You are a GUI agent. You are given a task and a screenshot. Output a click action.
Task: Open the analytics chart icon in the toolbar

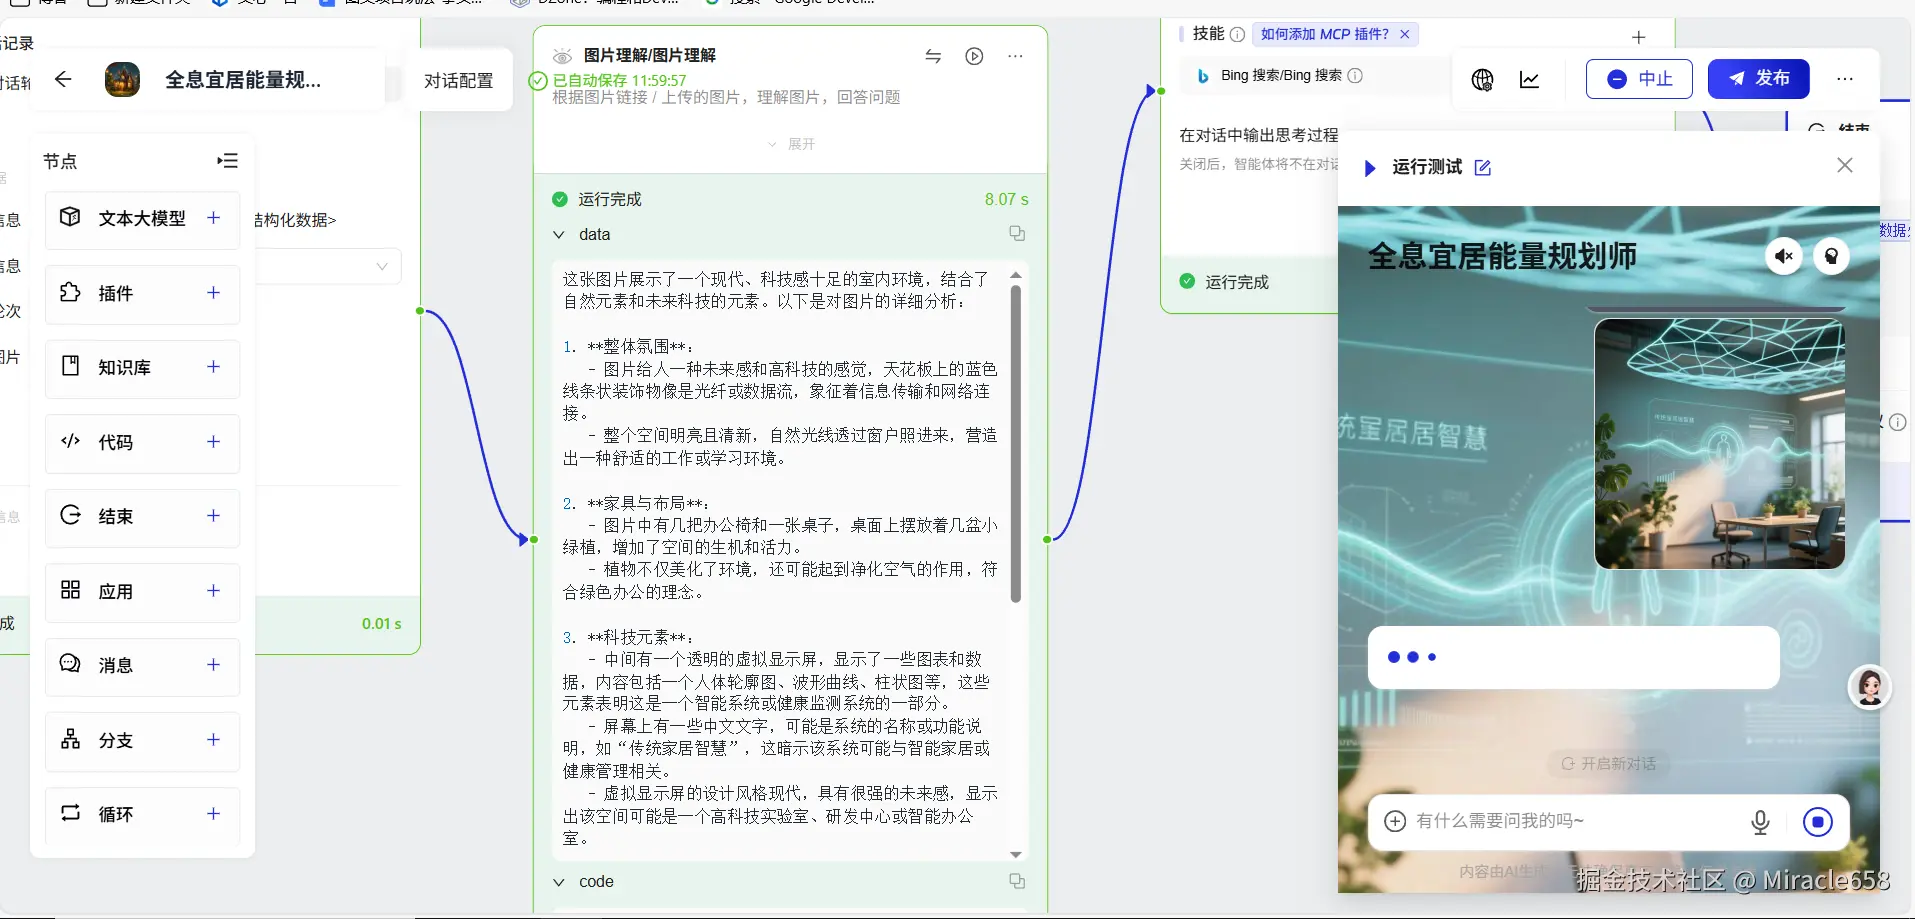pos(1527,79)
